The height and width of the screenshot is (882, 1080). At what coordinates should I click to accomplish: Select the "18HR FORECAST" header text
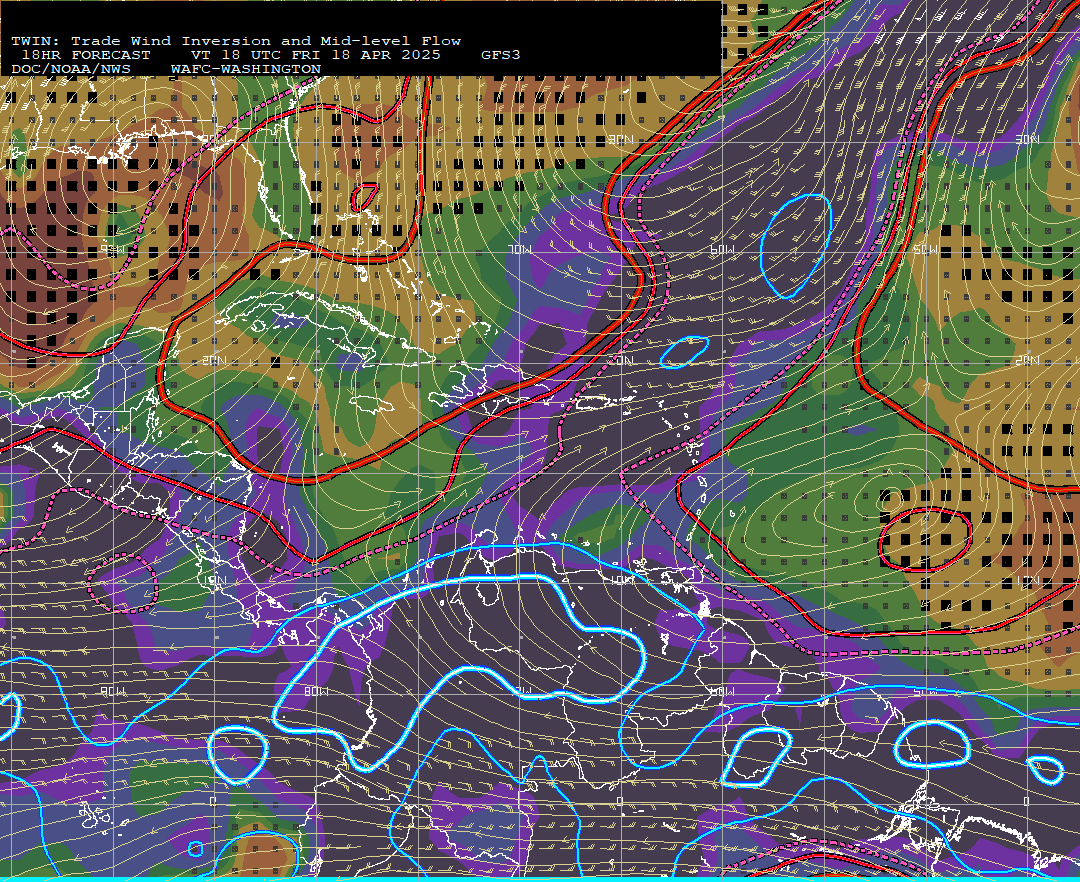click(85, 54)
